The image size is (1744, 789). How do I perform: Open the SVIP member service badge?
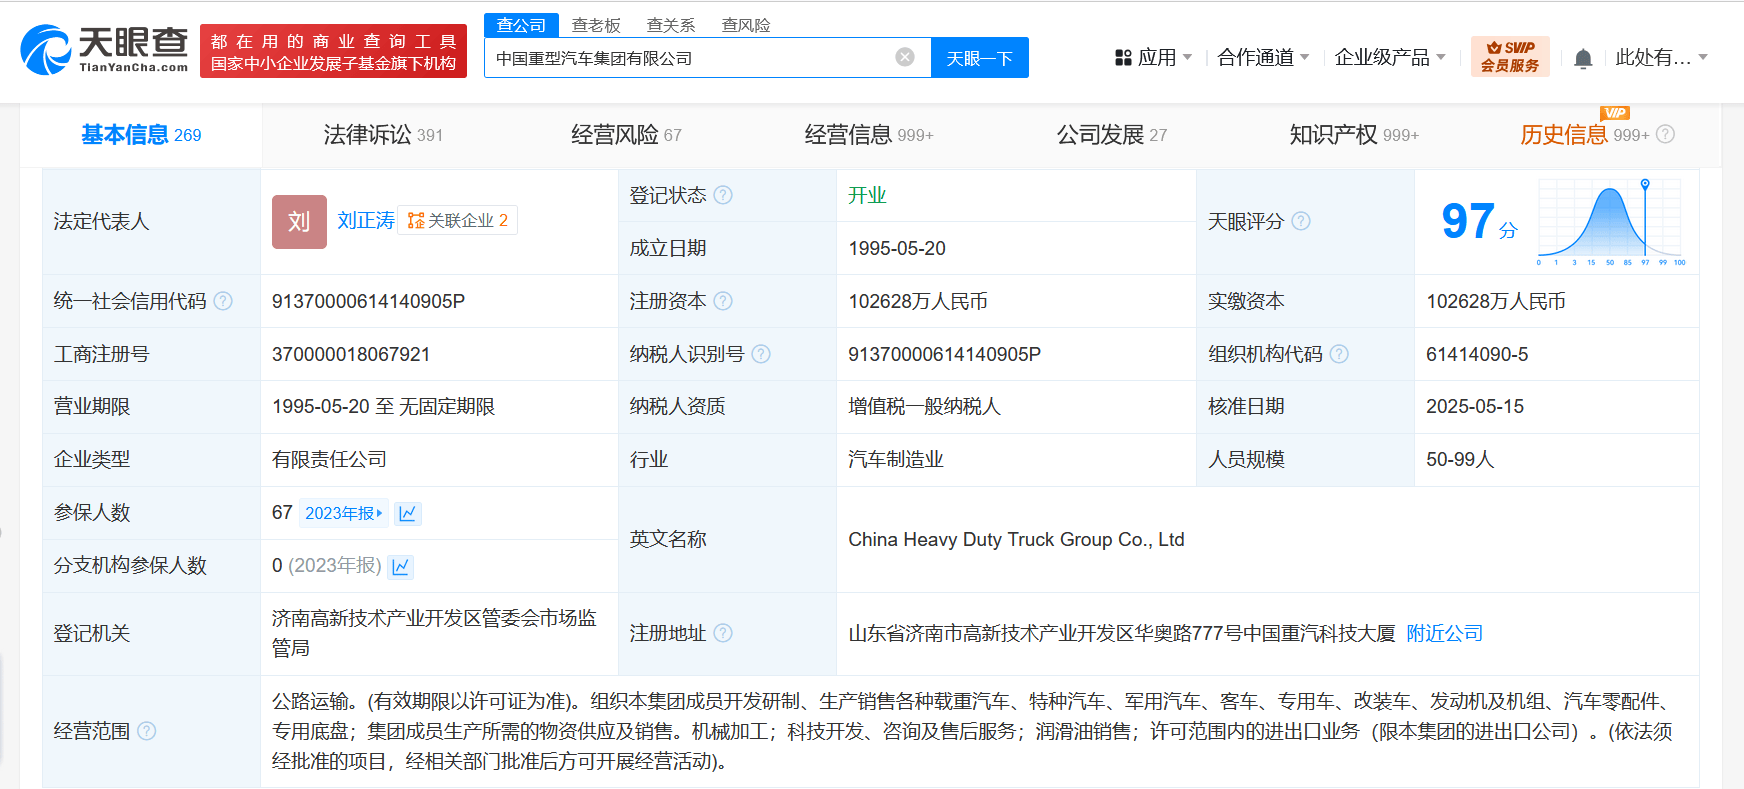tap(1510, 56)
